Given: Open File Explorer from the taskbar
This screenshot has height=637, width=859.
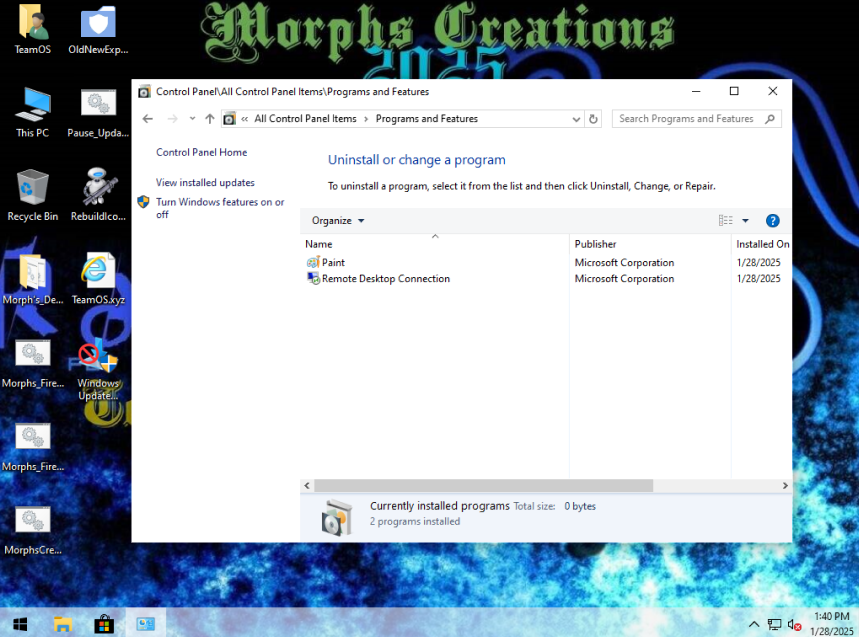Looking at the screenshot, I should [x=63, y=624].
